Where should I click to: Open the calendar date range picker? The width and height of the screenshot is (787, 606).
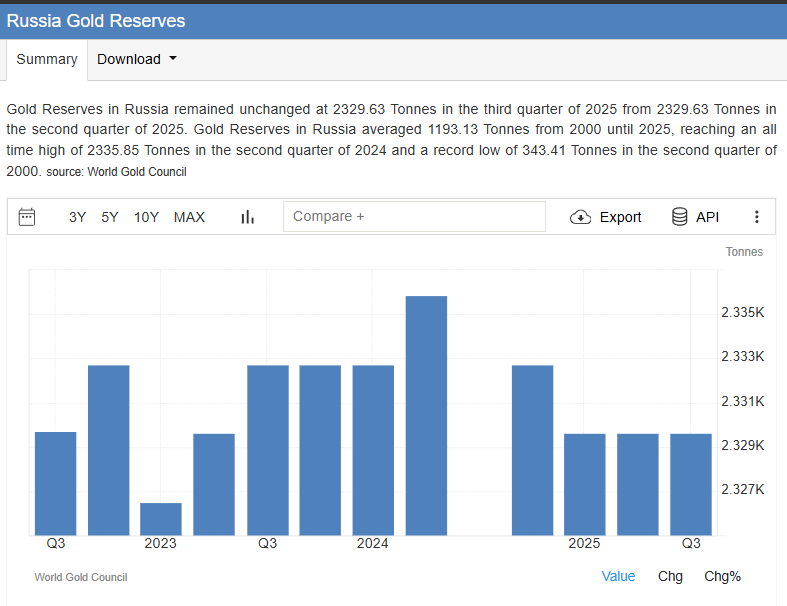[x=27, y=217]
